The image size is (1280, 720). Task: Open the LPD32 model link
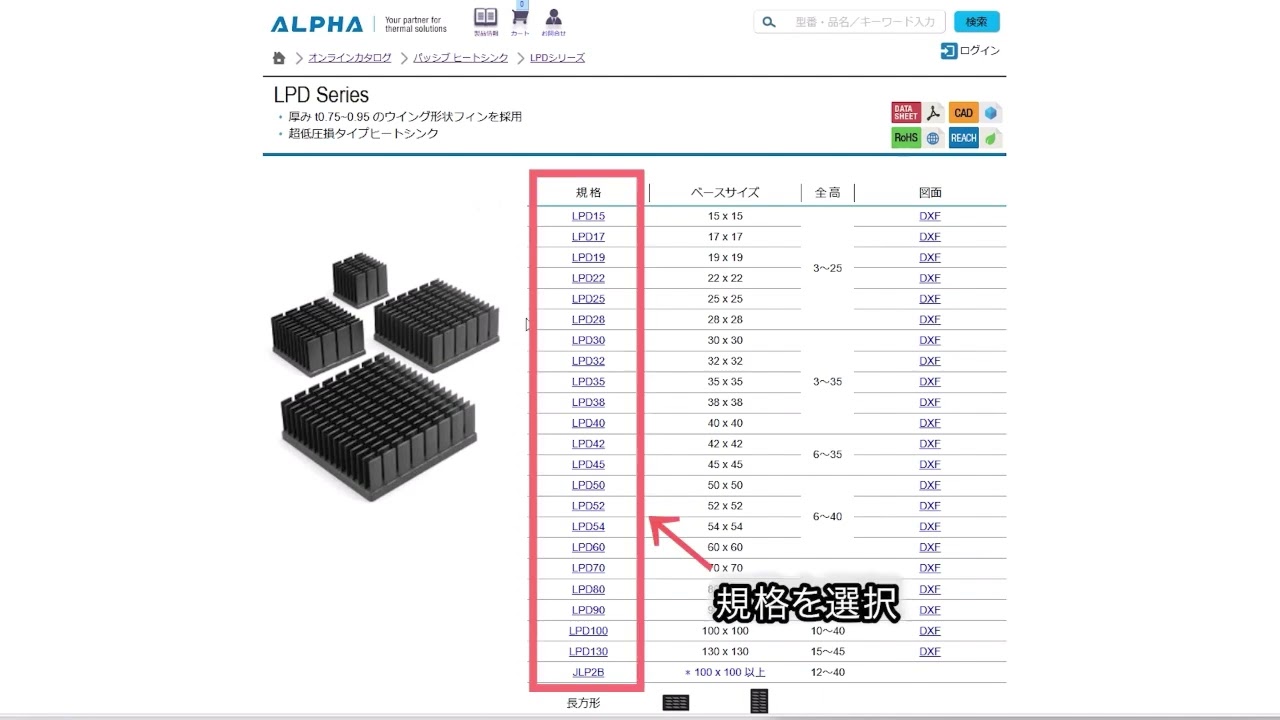[x=588, y=361]
